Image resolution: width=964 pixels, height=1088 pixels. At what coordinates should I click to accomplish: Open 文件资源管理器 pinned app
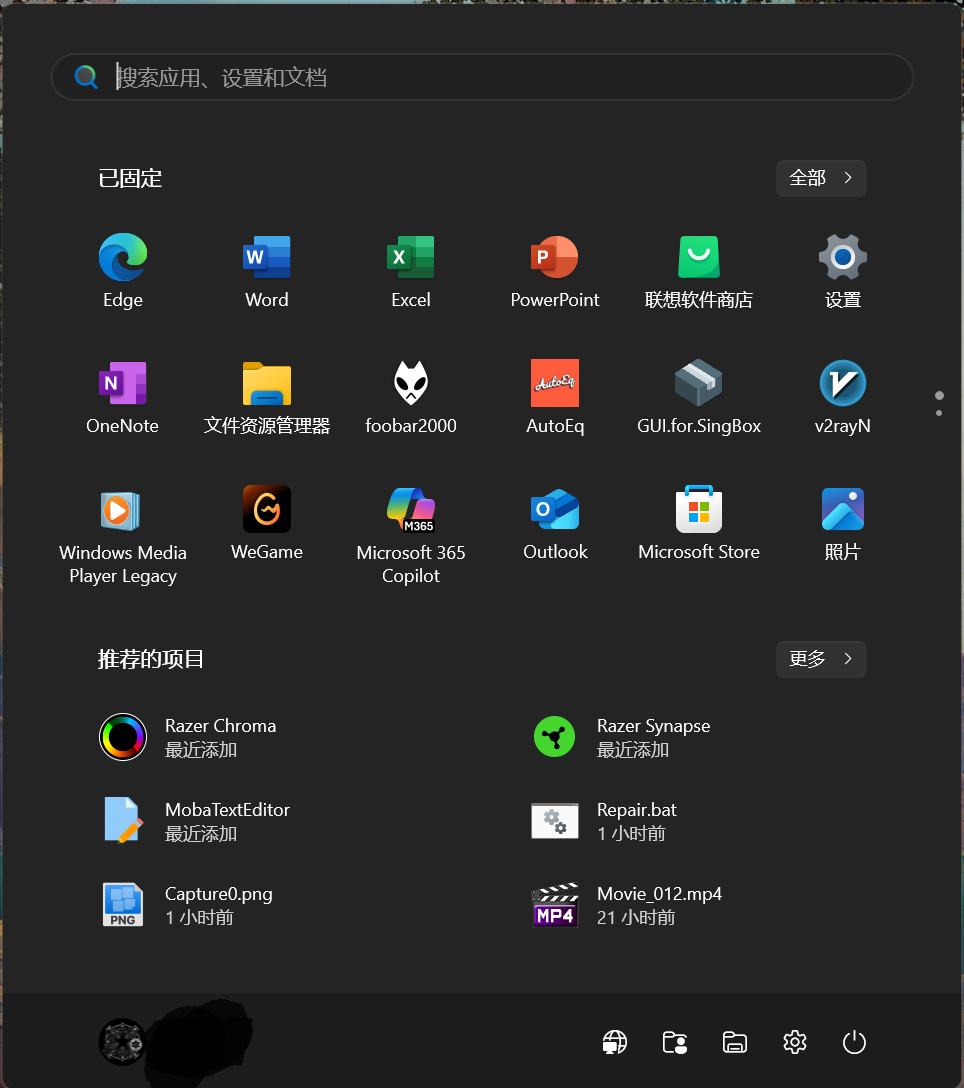pyautogui.click(x=267, y=398)
